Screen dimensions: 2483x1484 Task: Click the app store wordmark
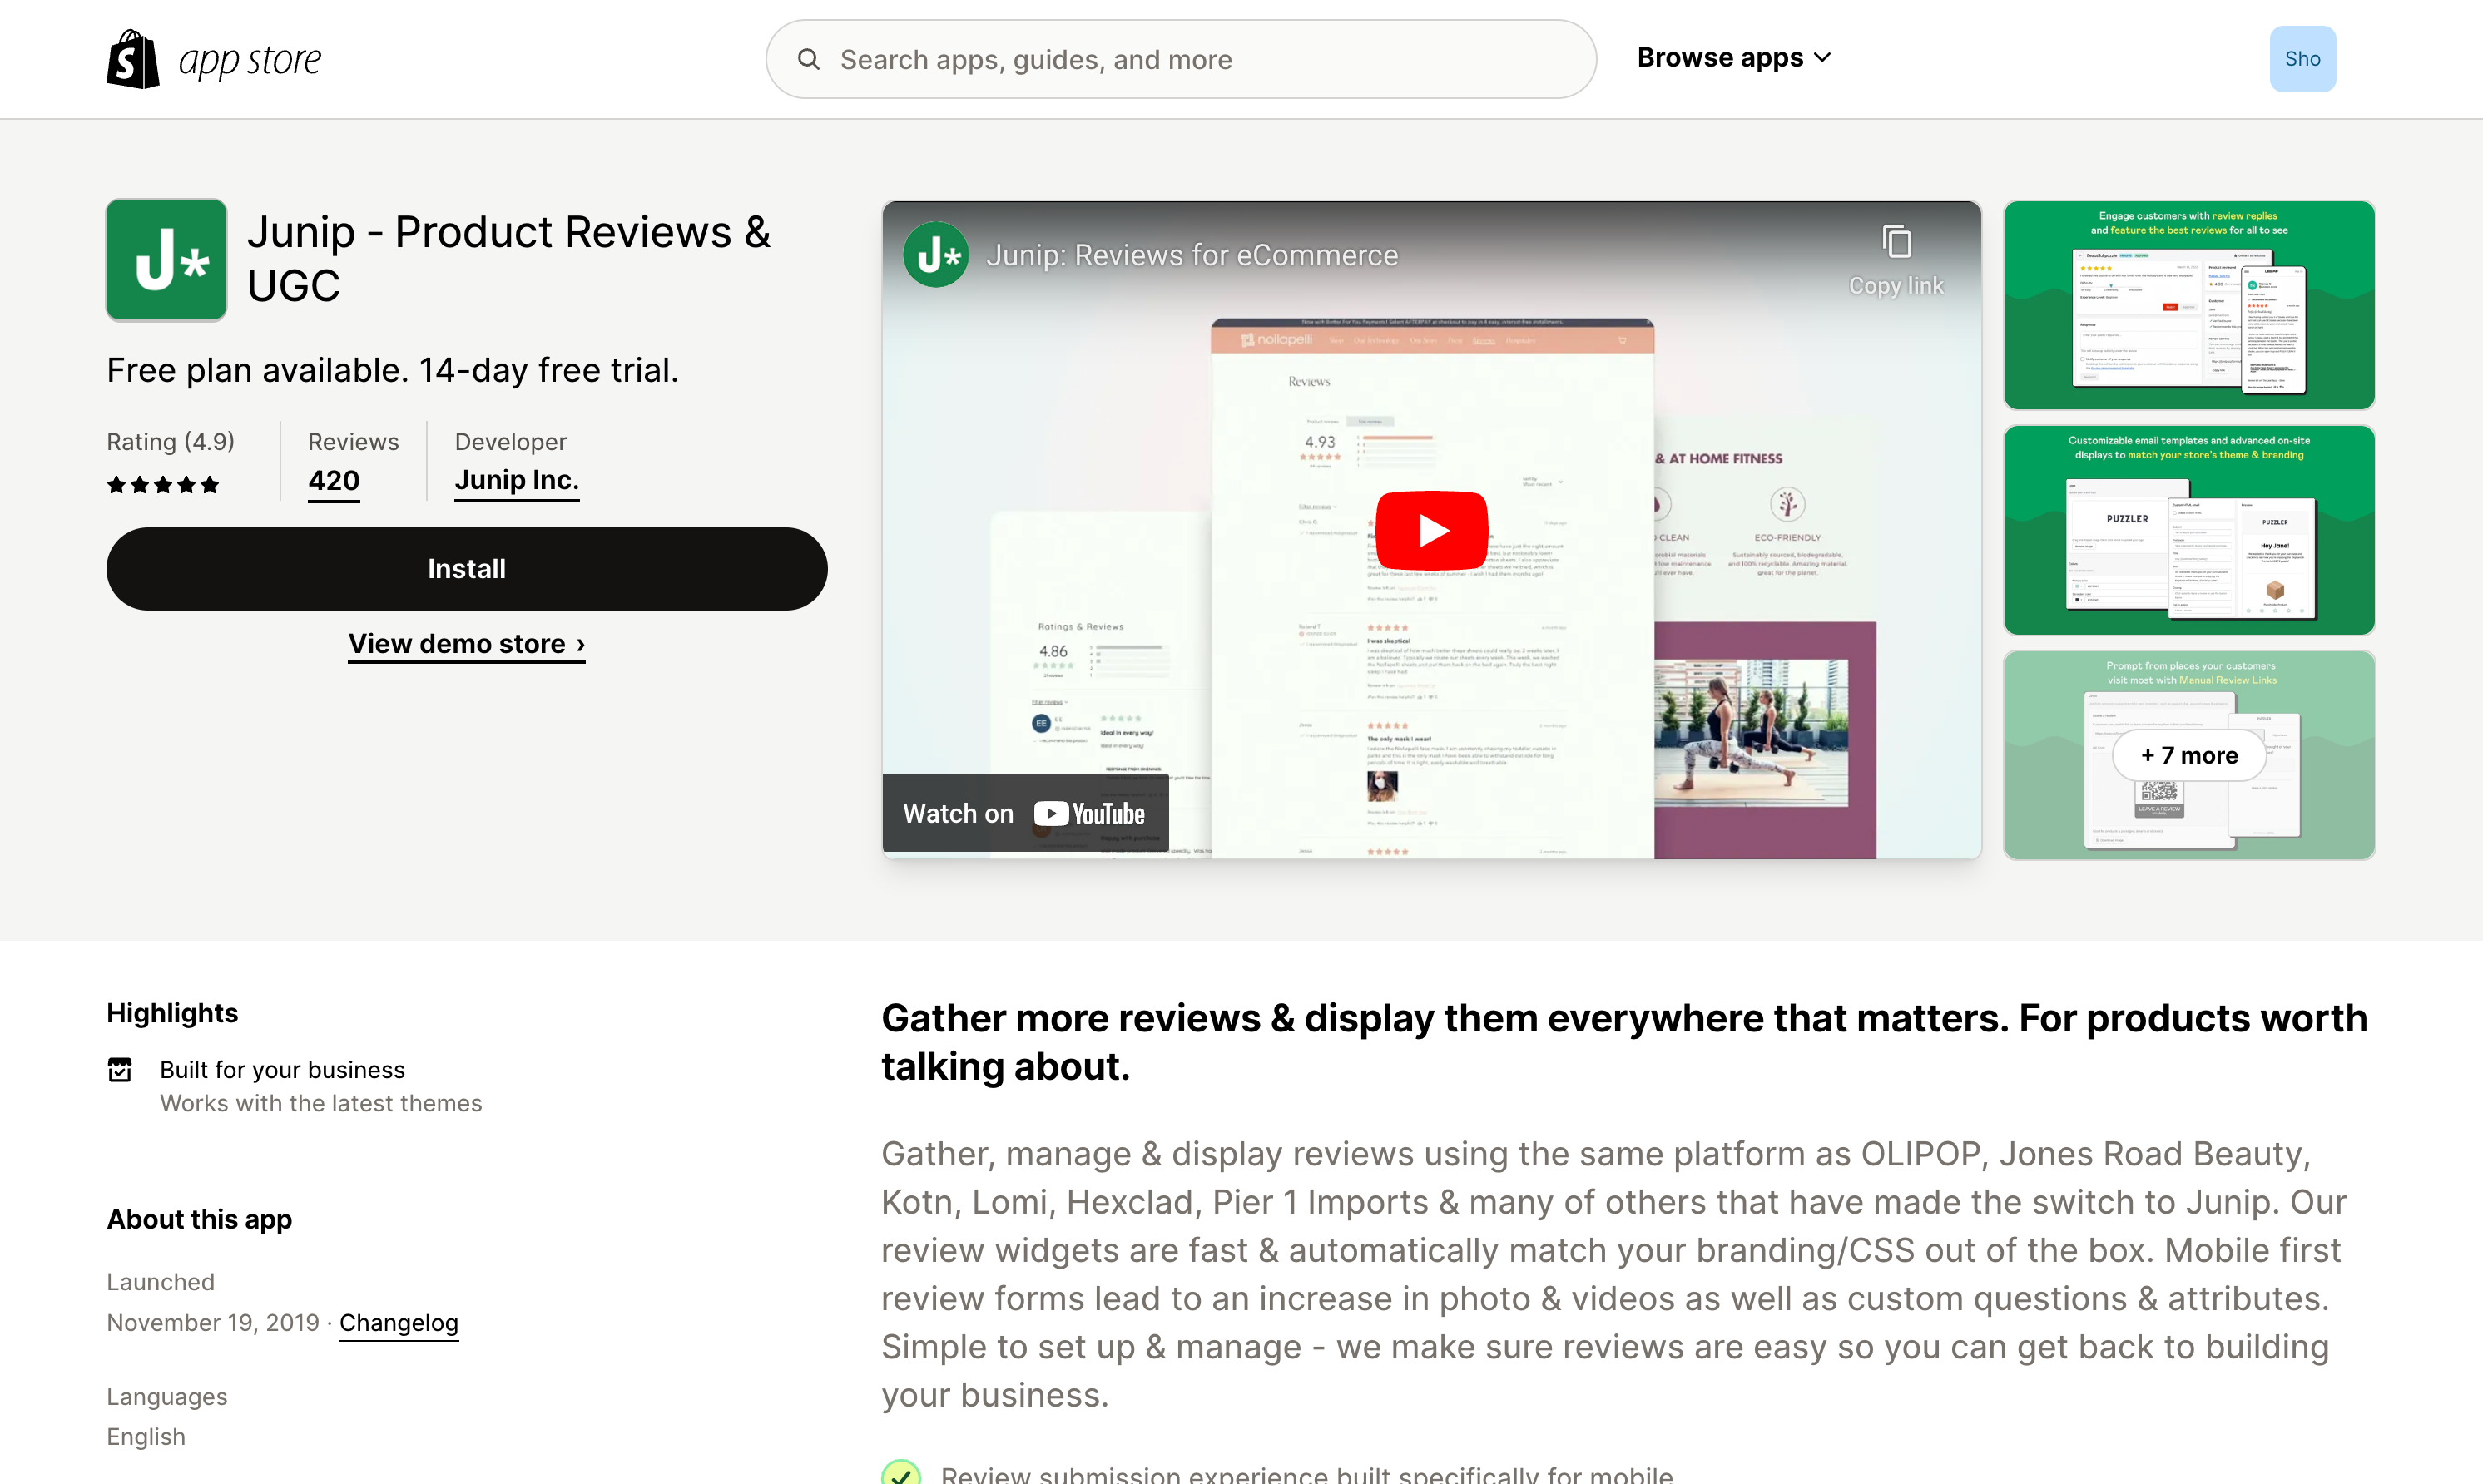pyautogui.click(x=250, y=61)
